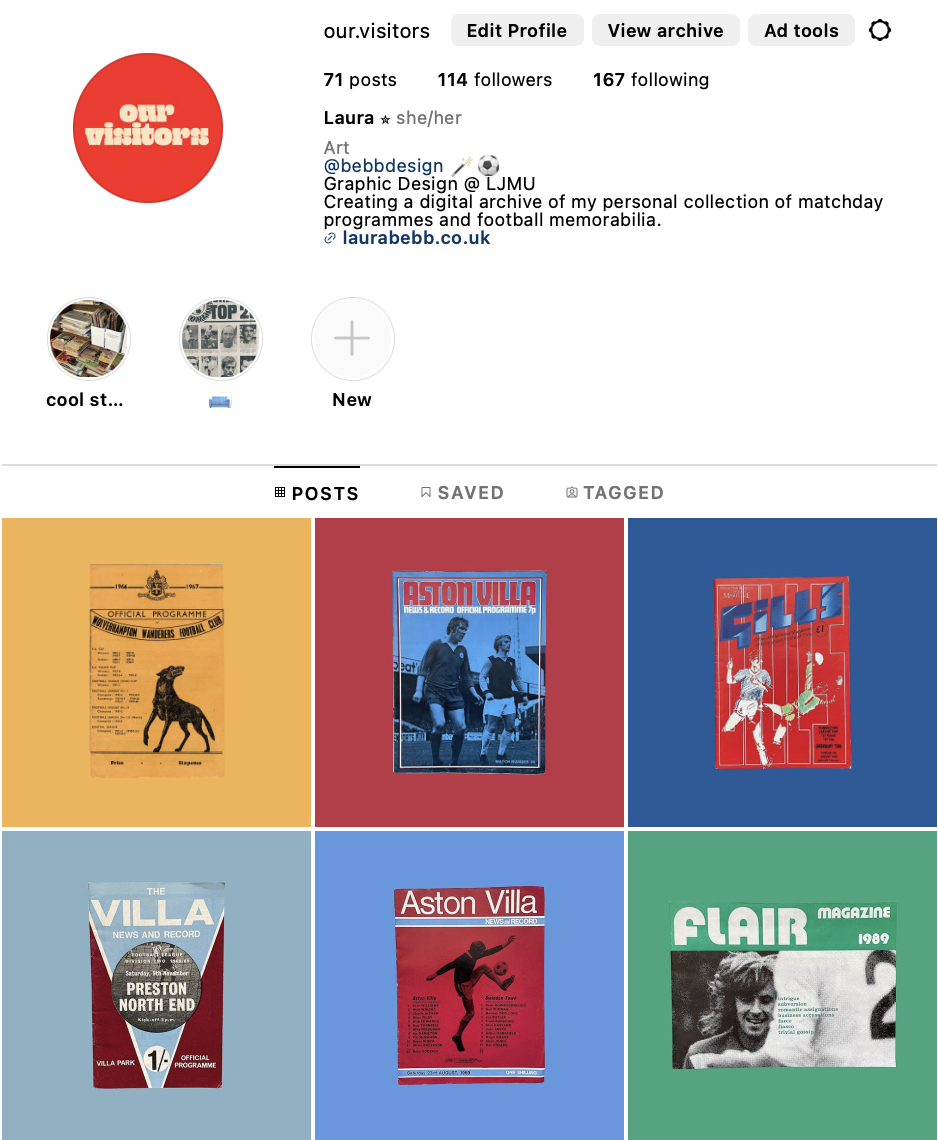
Task: Click the our visitors profile picture
Action: [x=148, y=128]
